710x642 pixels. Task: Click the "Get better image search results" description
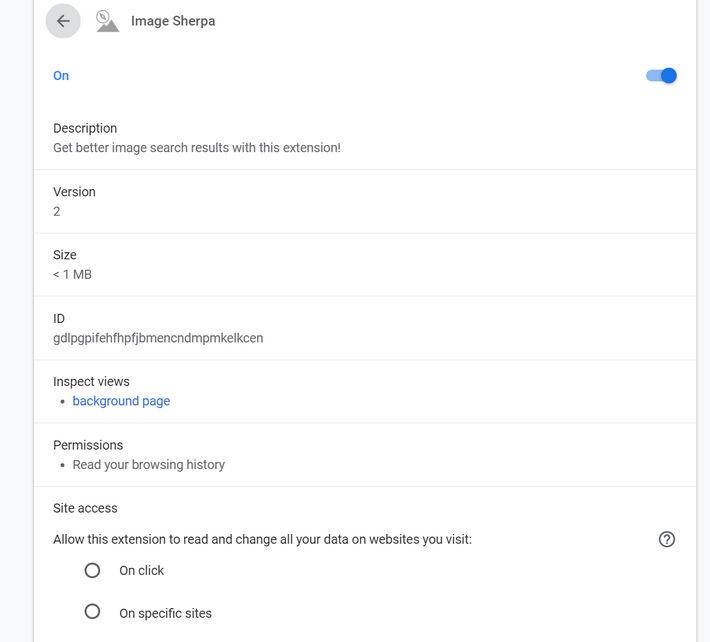[x=197, y=148]
